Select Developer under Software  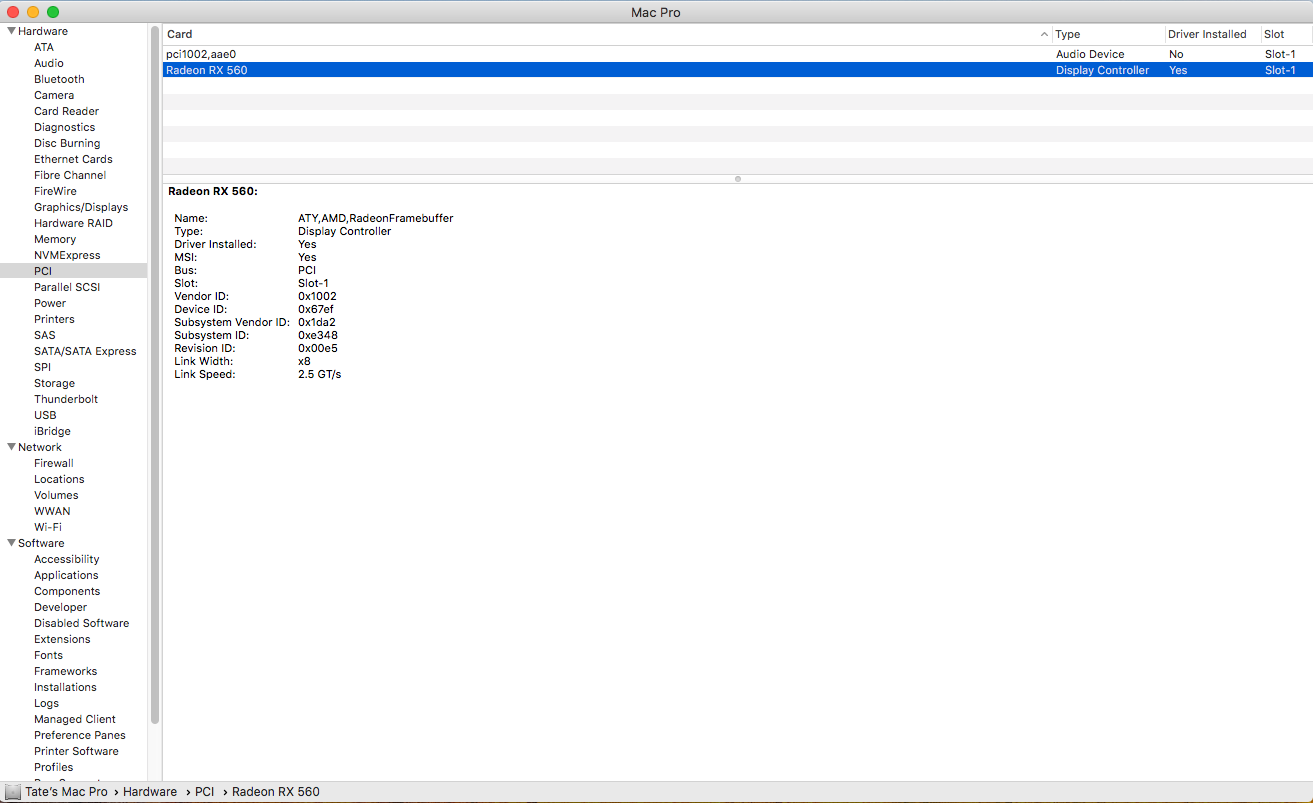coord(60,607)
